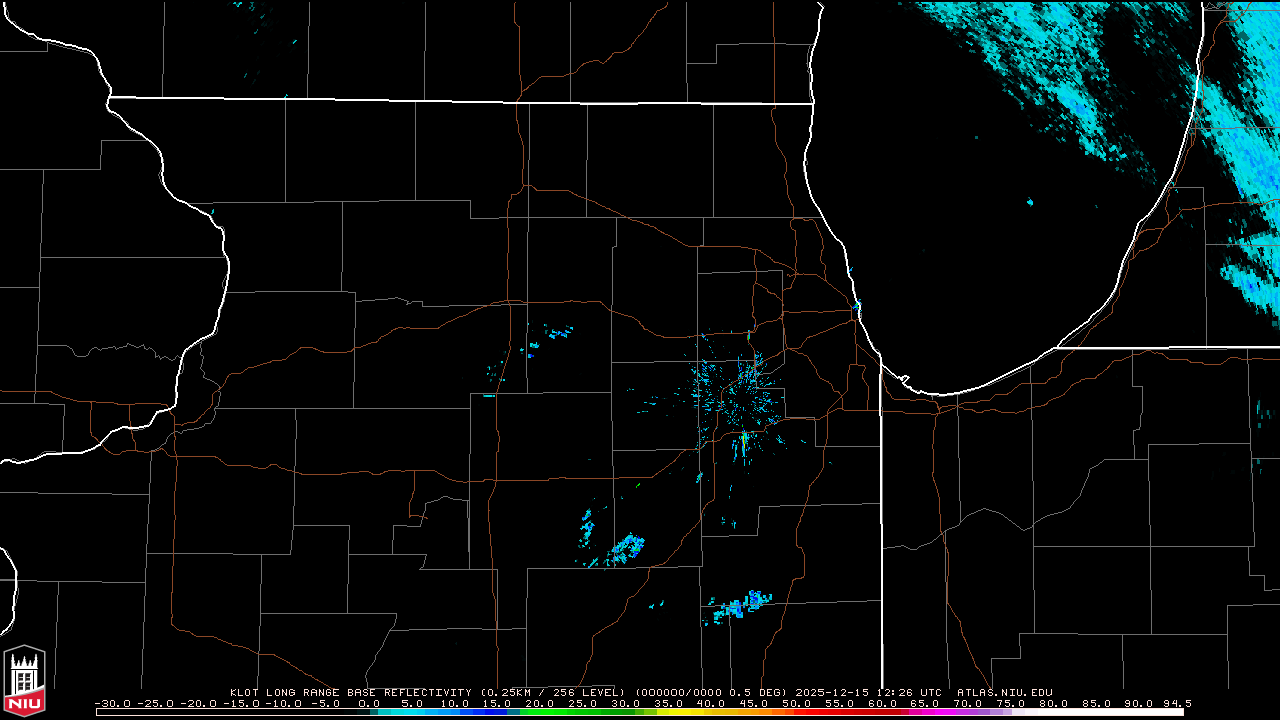The height and width of the screenshot is (720, 1280).
Task: Pick the yellow segment of the color scale
Action: click(x=690, y=712)
